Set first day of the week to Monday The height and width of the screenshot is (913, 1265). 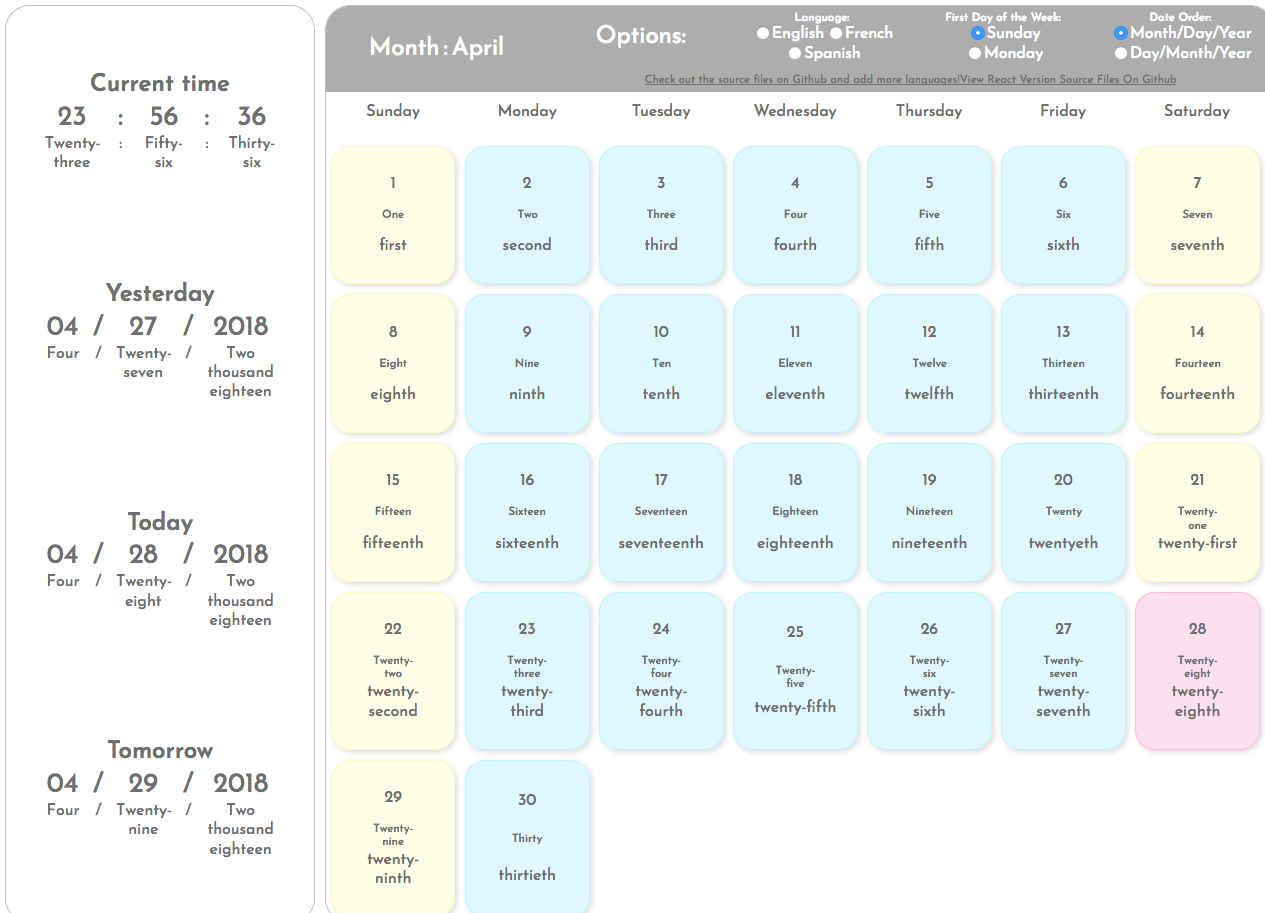tap(973, 53)
